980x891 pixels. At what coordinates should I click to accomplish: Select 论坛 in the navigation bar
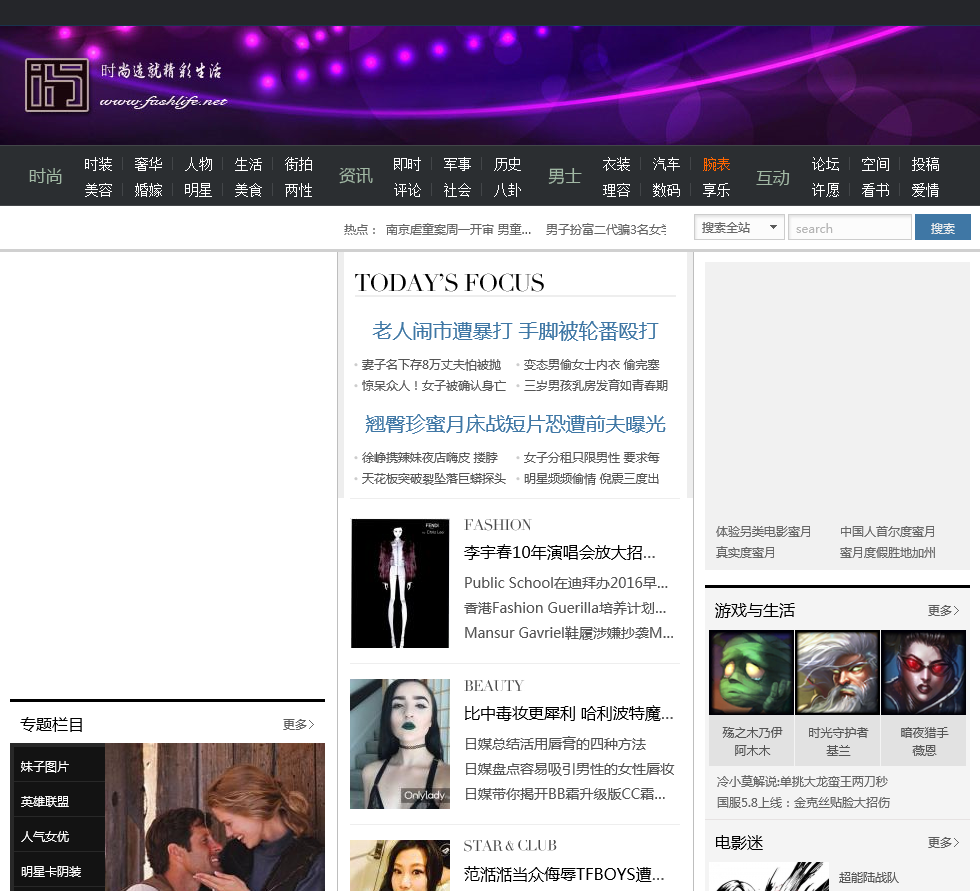825,164
